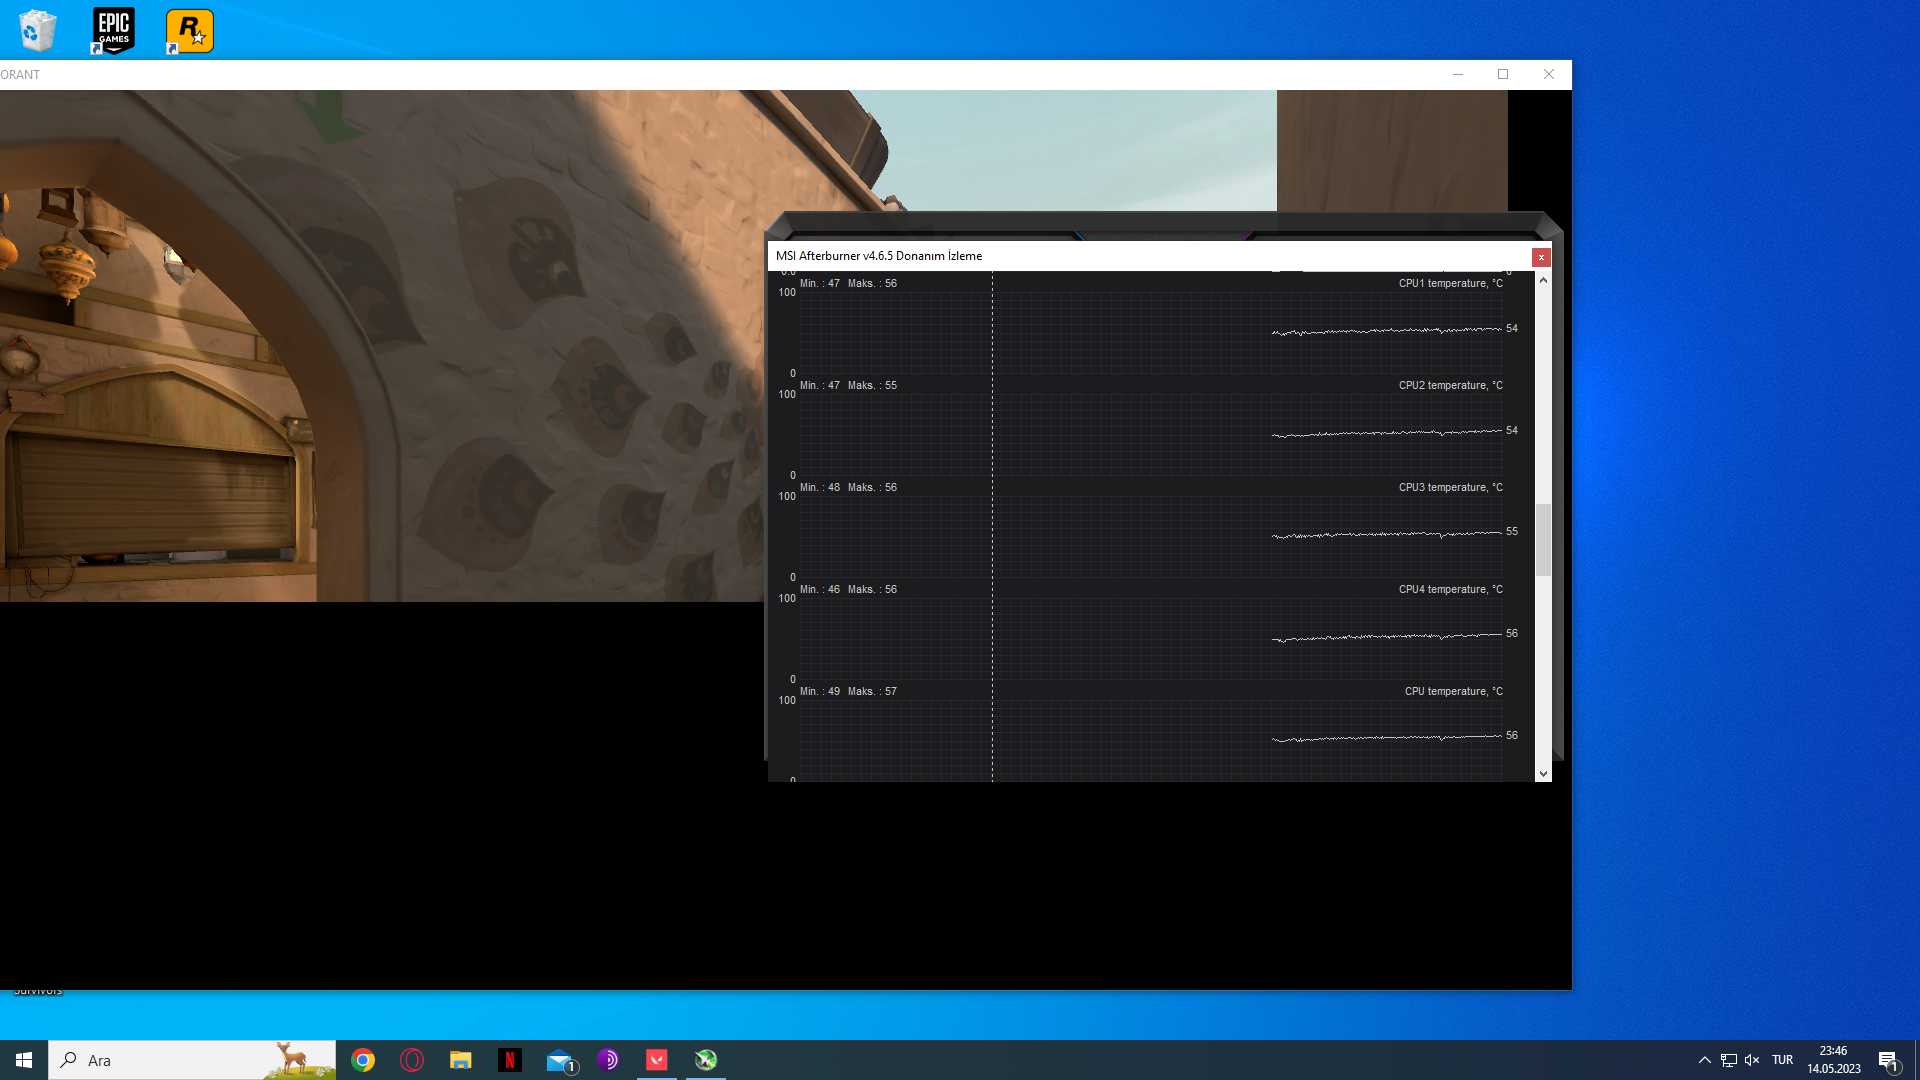This screenshot has height=1080, width=1920.
Task: Open the Recycle Bin icon
Action: tap(38, 30)
